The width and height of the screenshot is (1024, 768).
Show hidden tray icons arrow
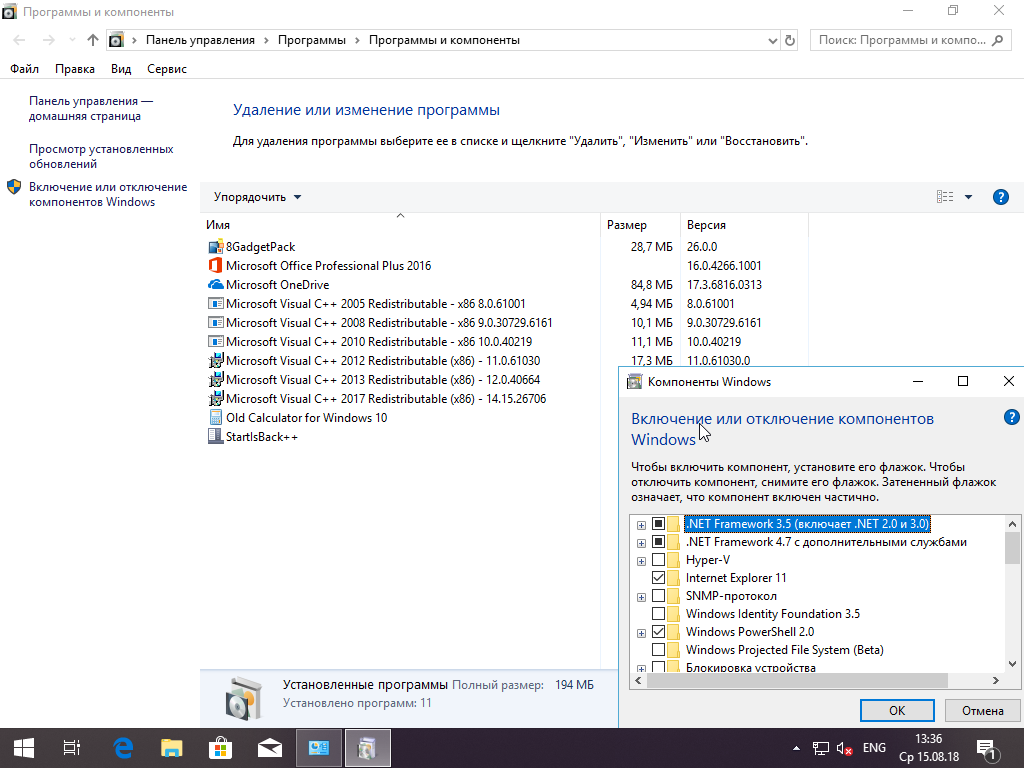(x=796, y=748)
